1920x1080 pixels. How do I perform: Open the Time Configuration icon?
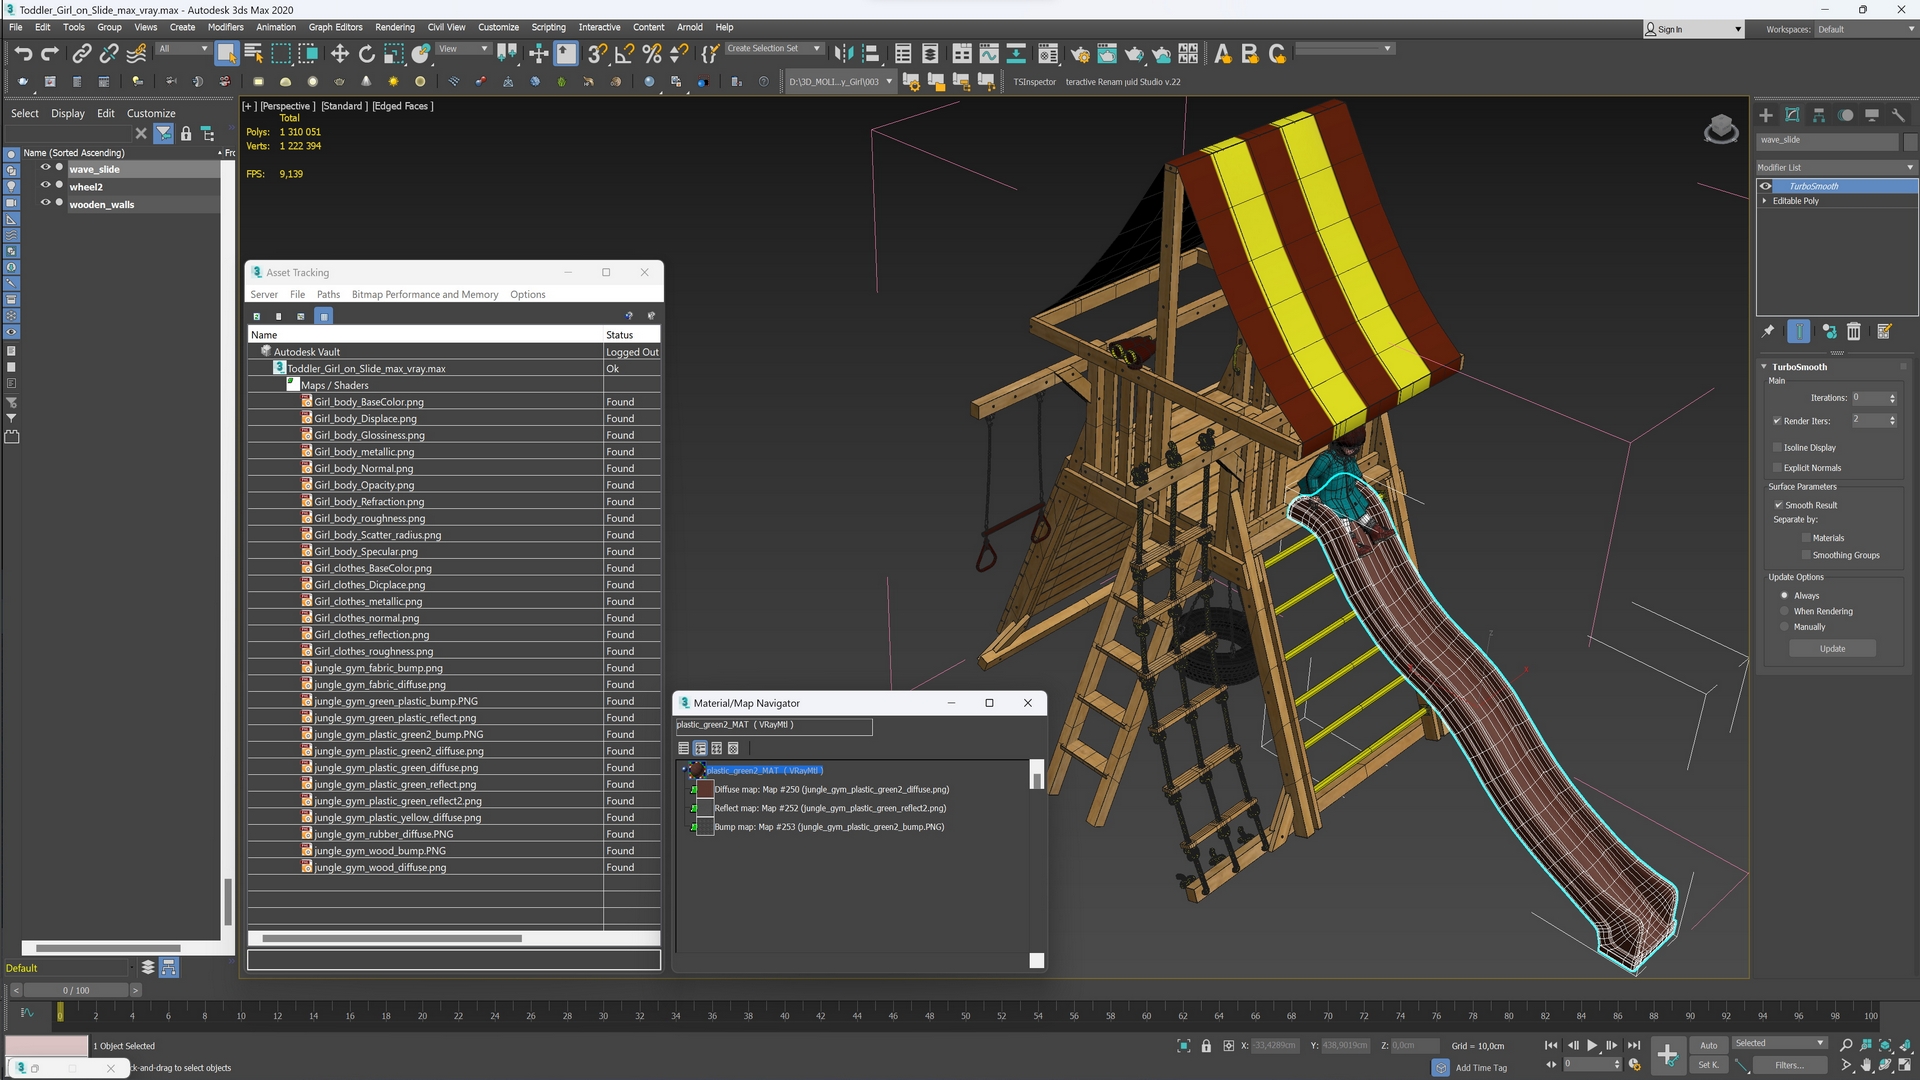[1635, 1065]
